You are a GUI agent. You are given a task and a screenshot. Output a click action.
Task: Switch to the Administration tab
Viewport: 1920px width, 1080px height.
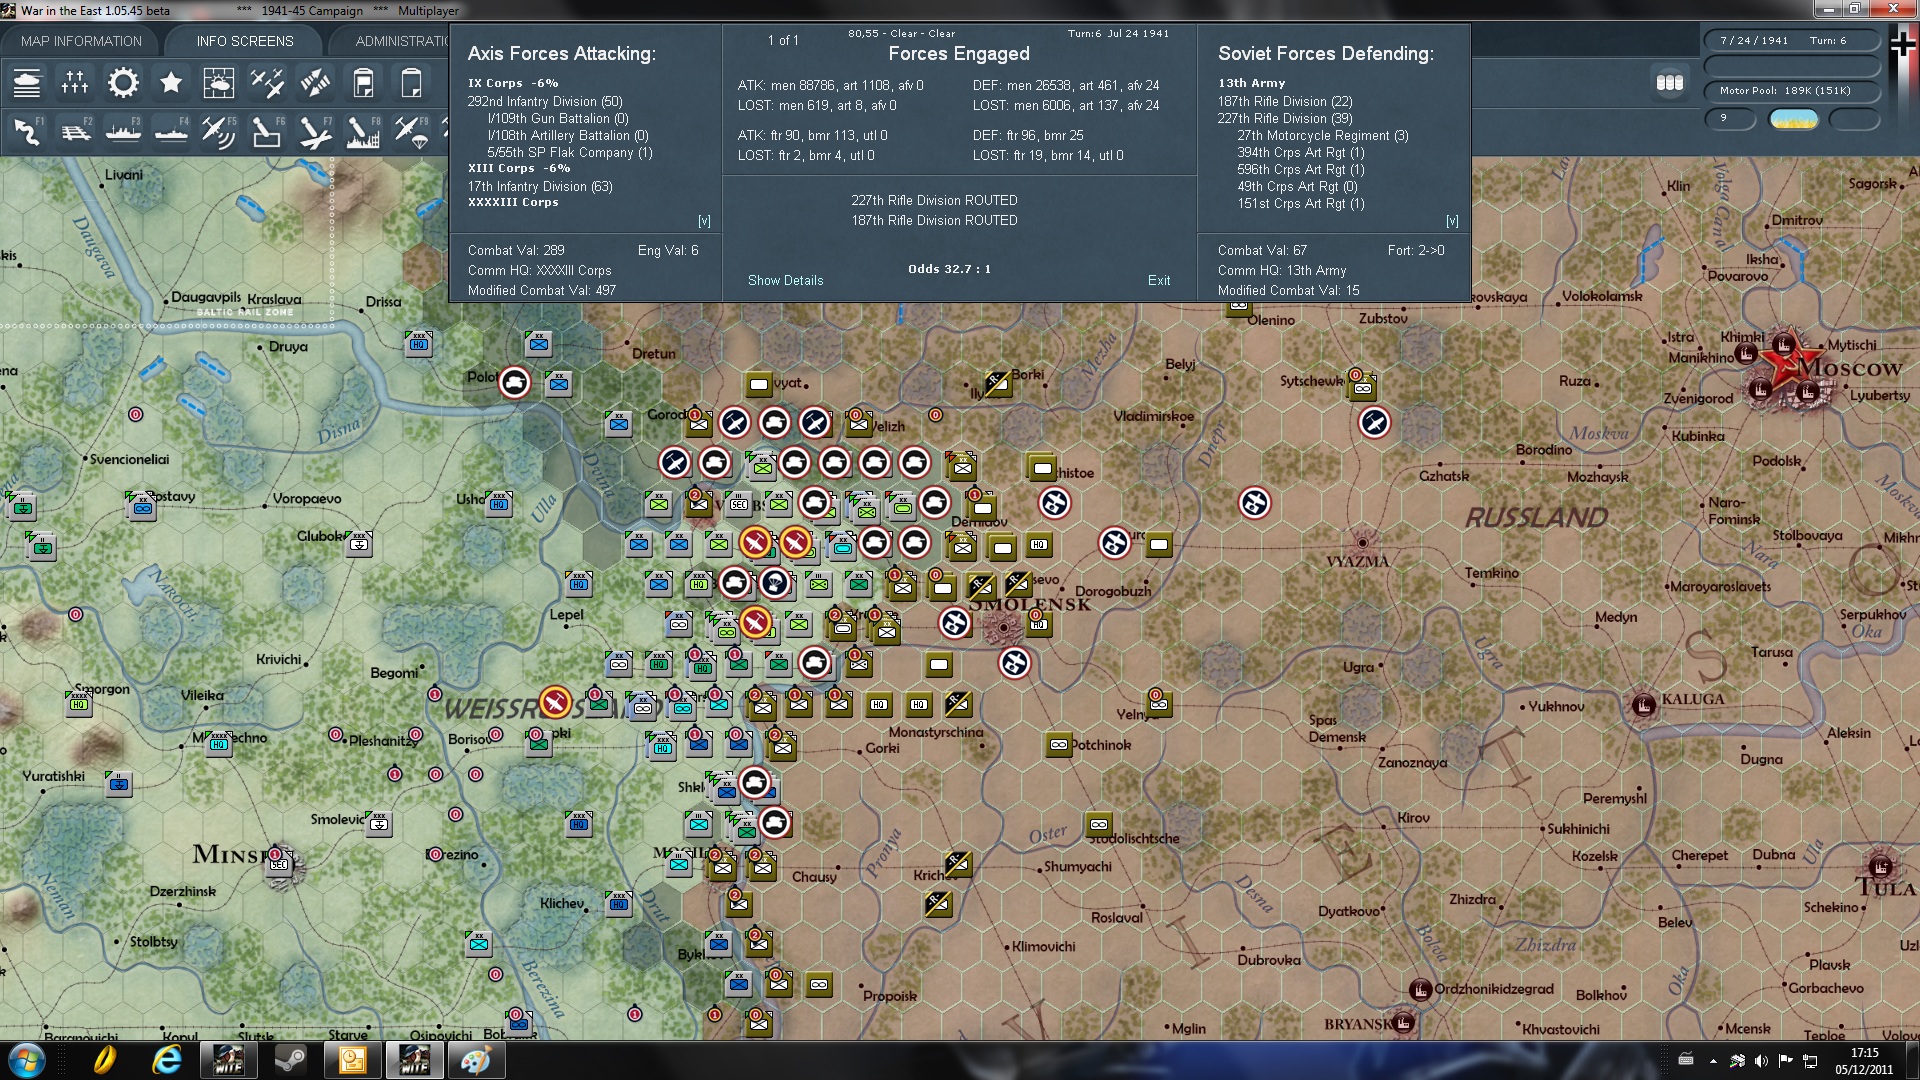[x=401, y=41]
